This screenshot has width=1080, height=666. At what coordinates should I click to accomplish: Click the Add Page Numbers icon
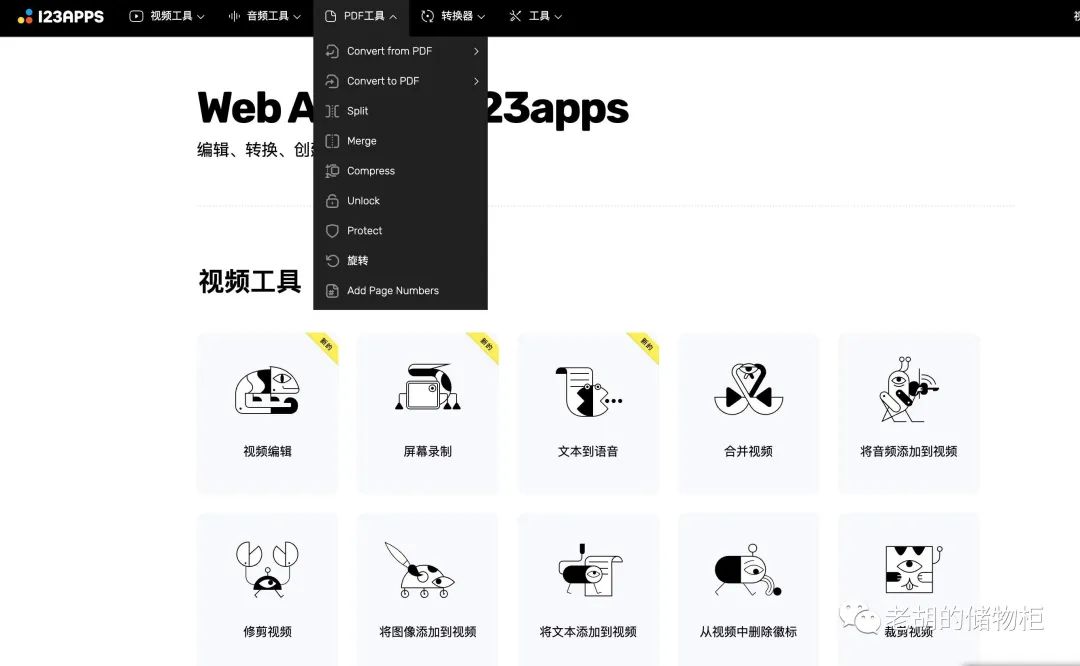coord(332,291)
